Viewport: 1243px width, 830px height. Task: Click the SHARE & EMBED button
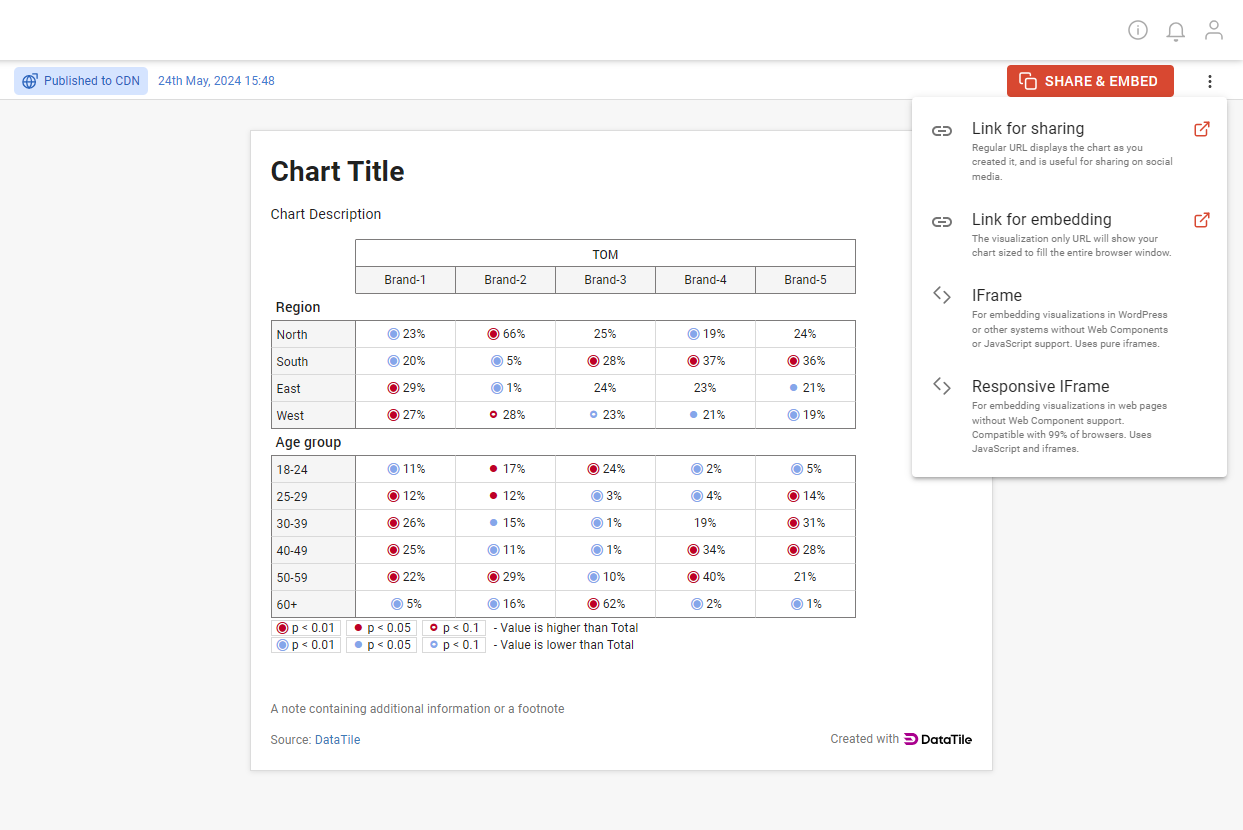click(x=1090, y=80)
